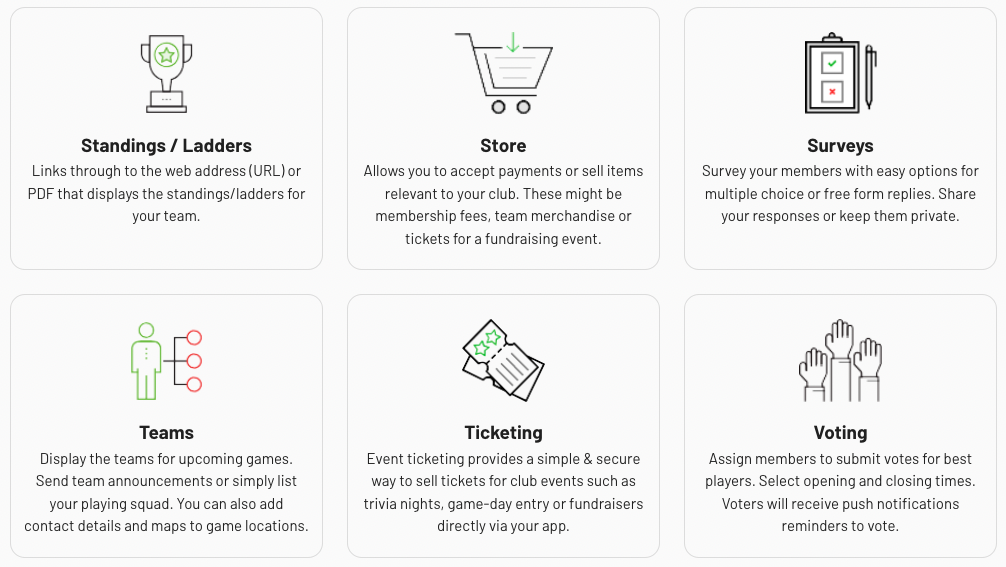Open the Teams heading
Screen dimensions: 1006x567
(166, 433)
